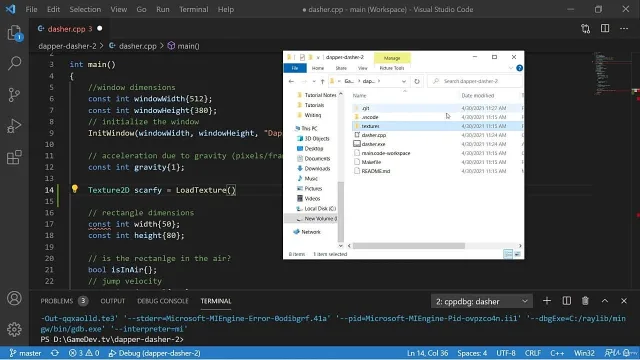Select Downloads in the navigation pane
Viewport: 640px width, 360px height.
click(317, 169)
